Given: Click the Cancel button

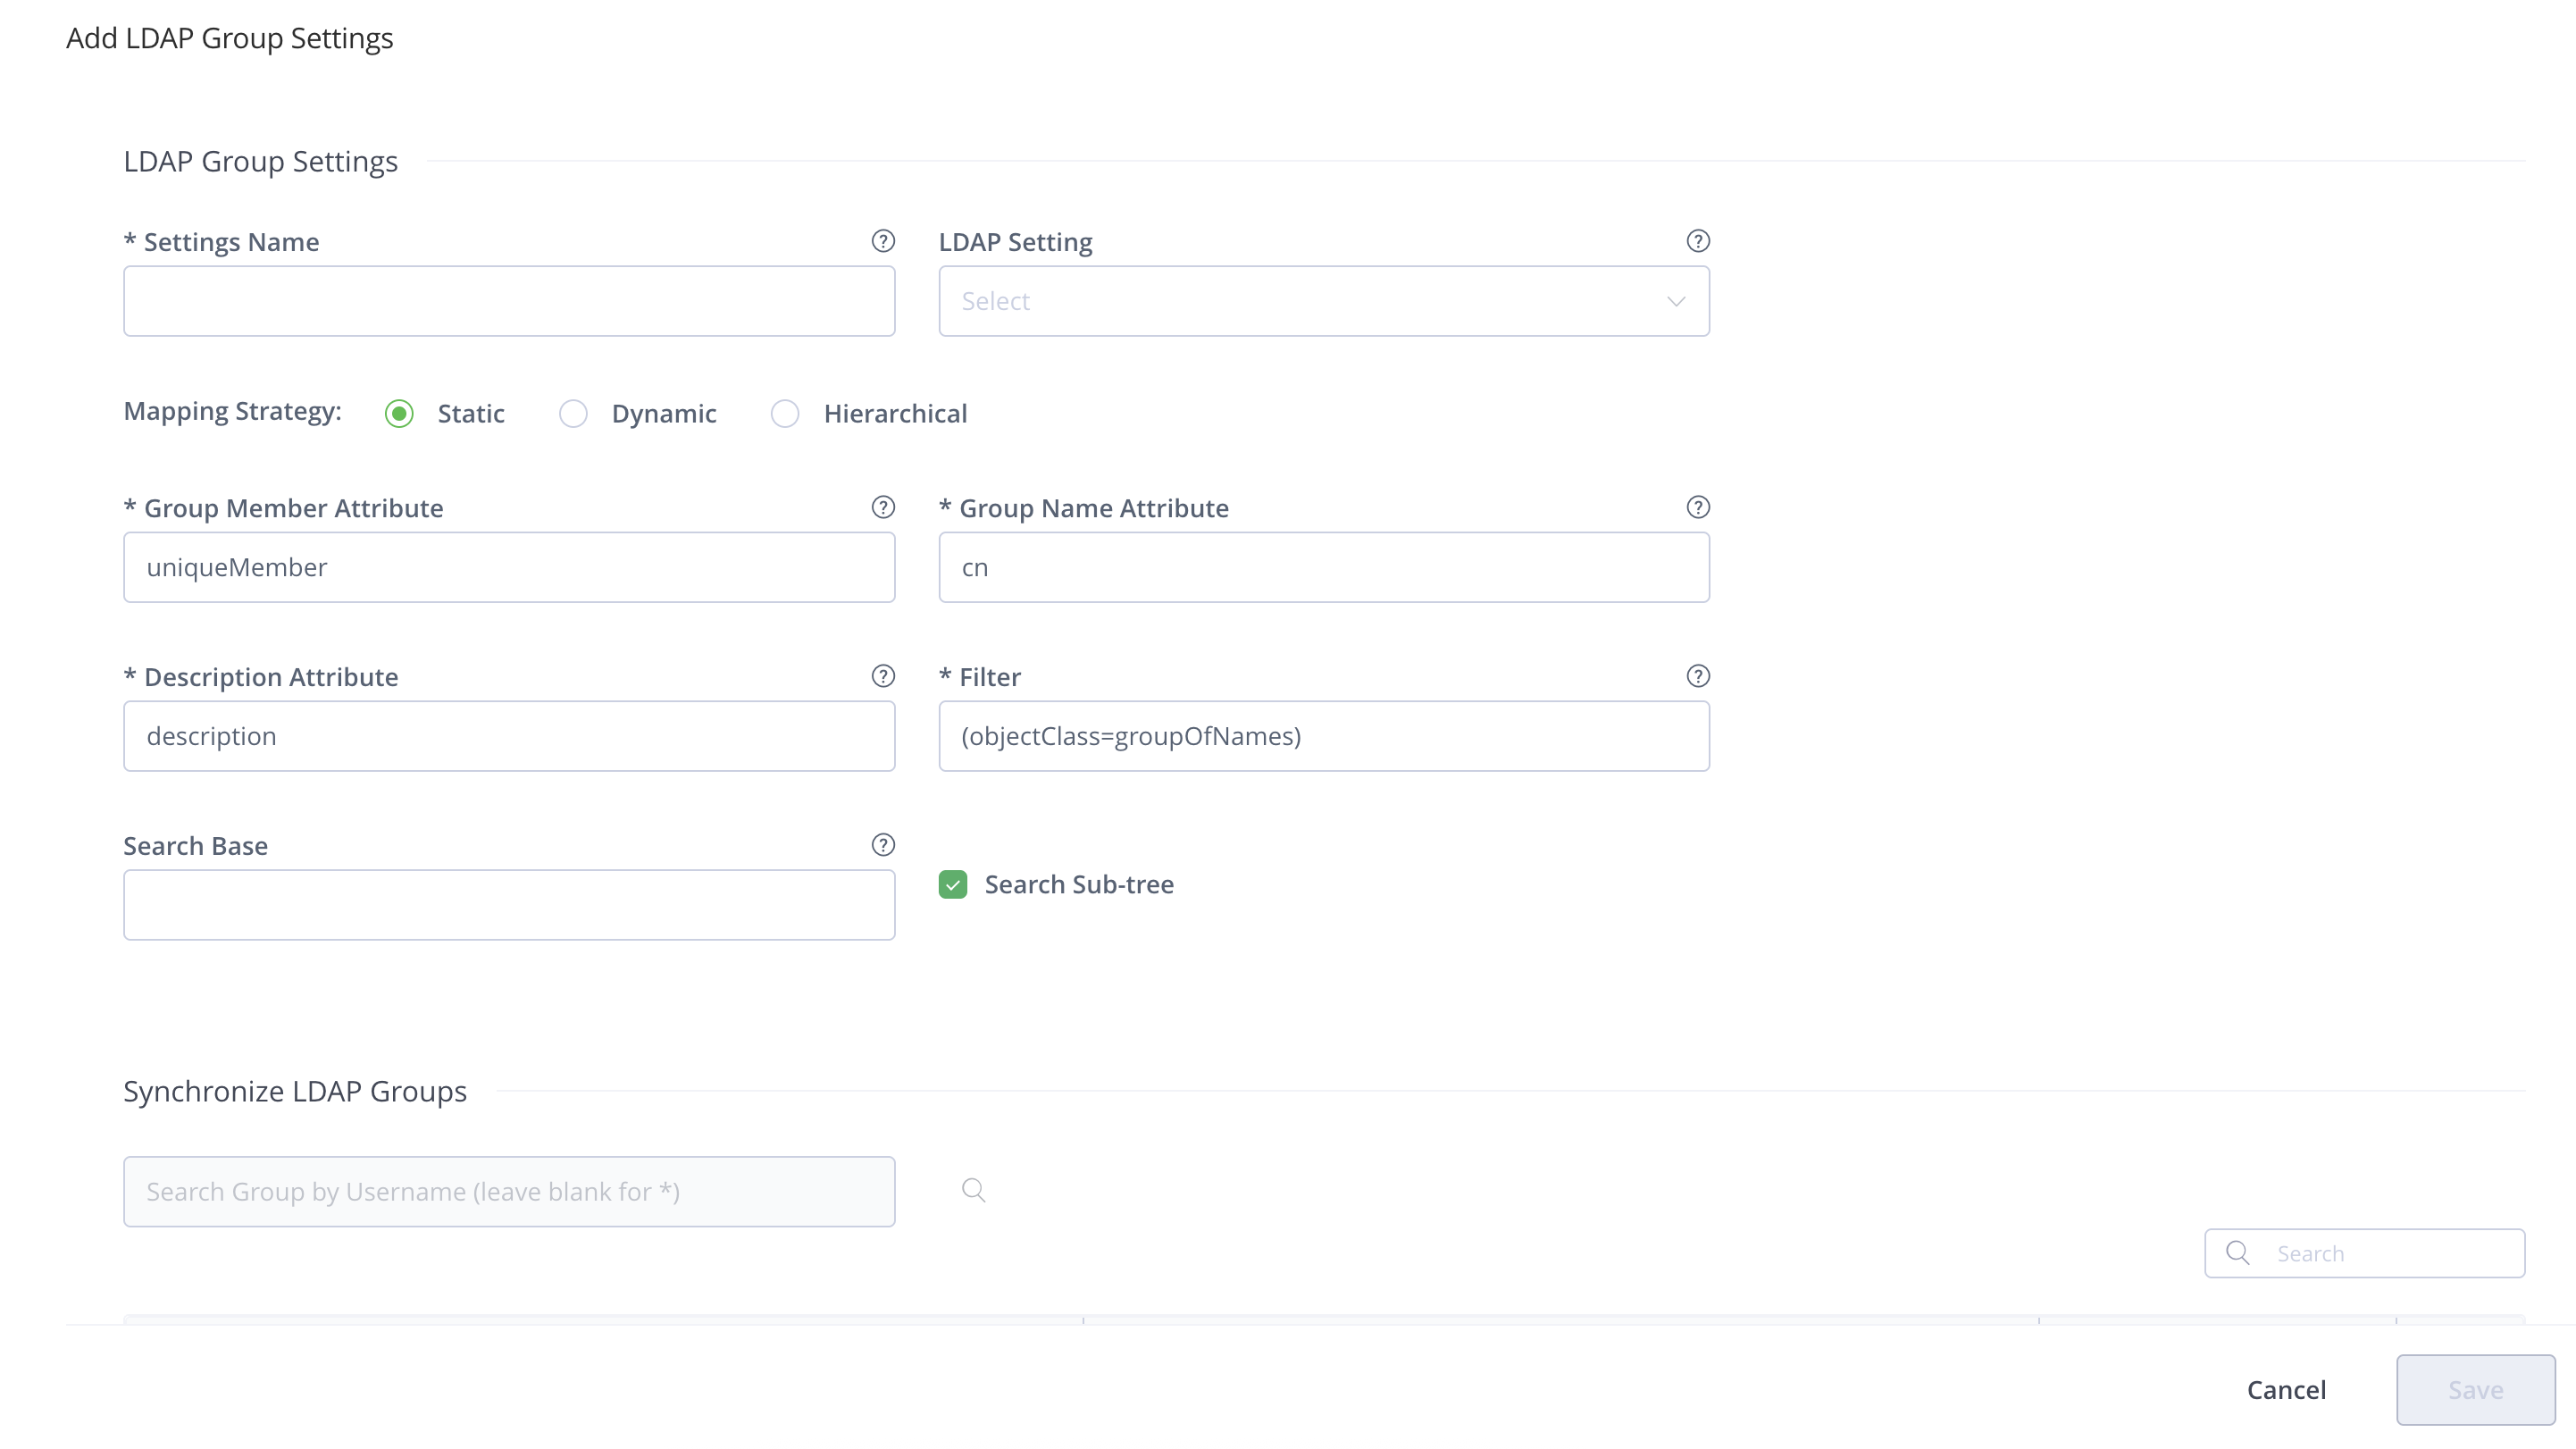Looking at the screenshot, I should point(2286,1389).
